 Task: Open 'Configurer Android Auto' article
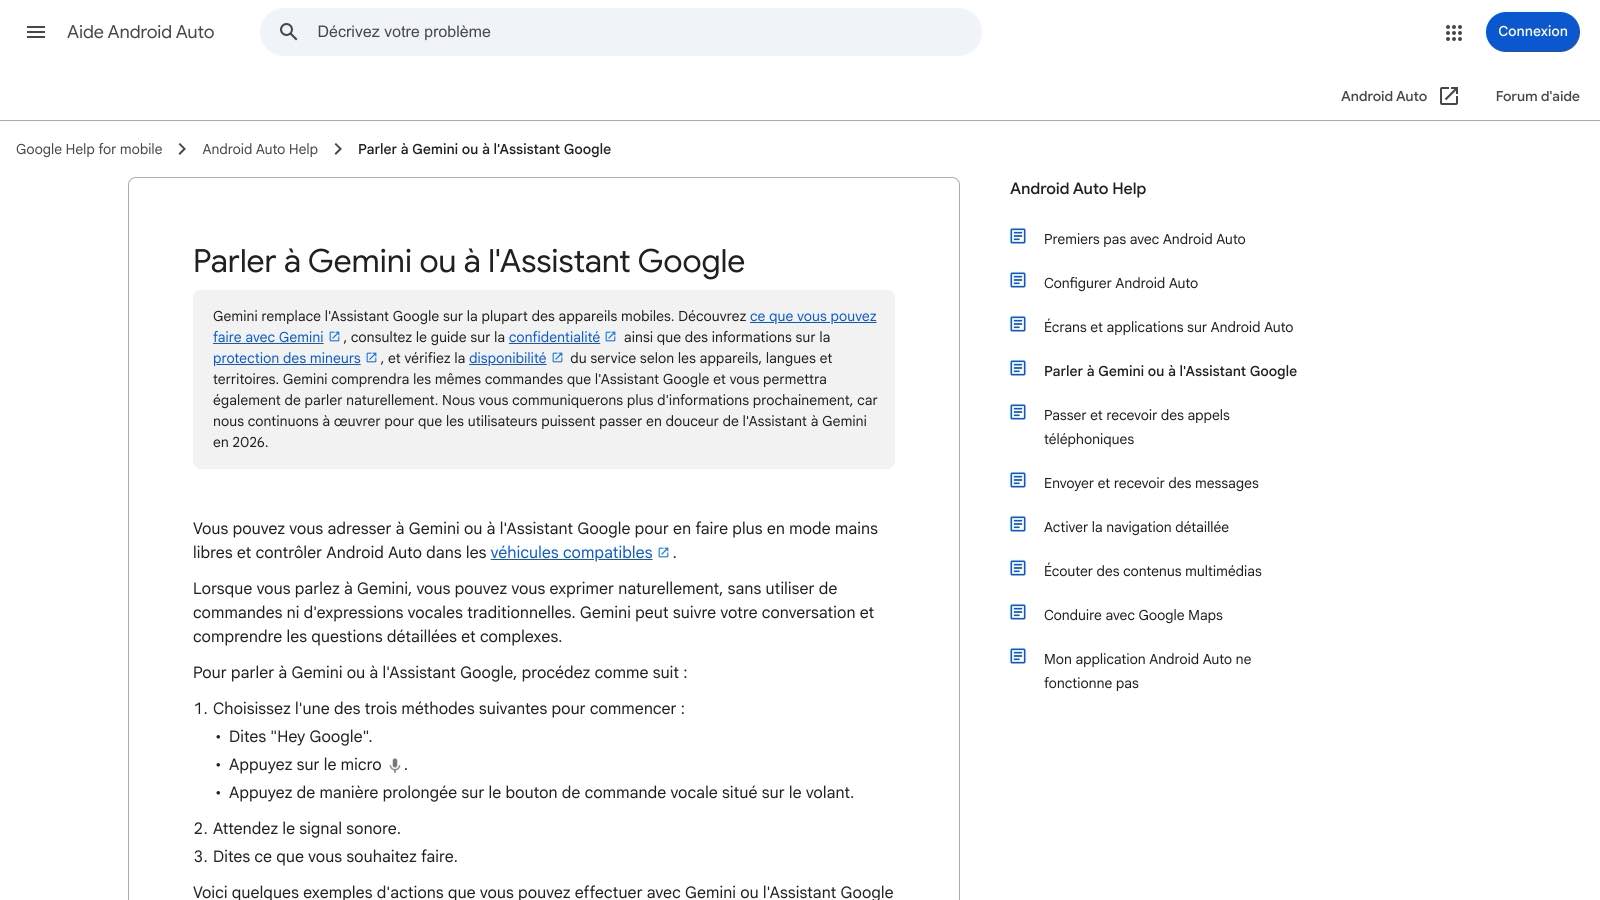(1121, 283)
